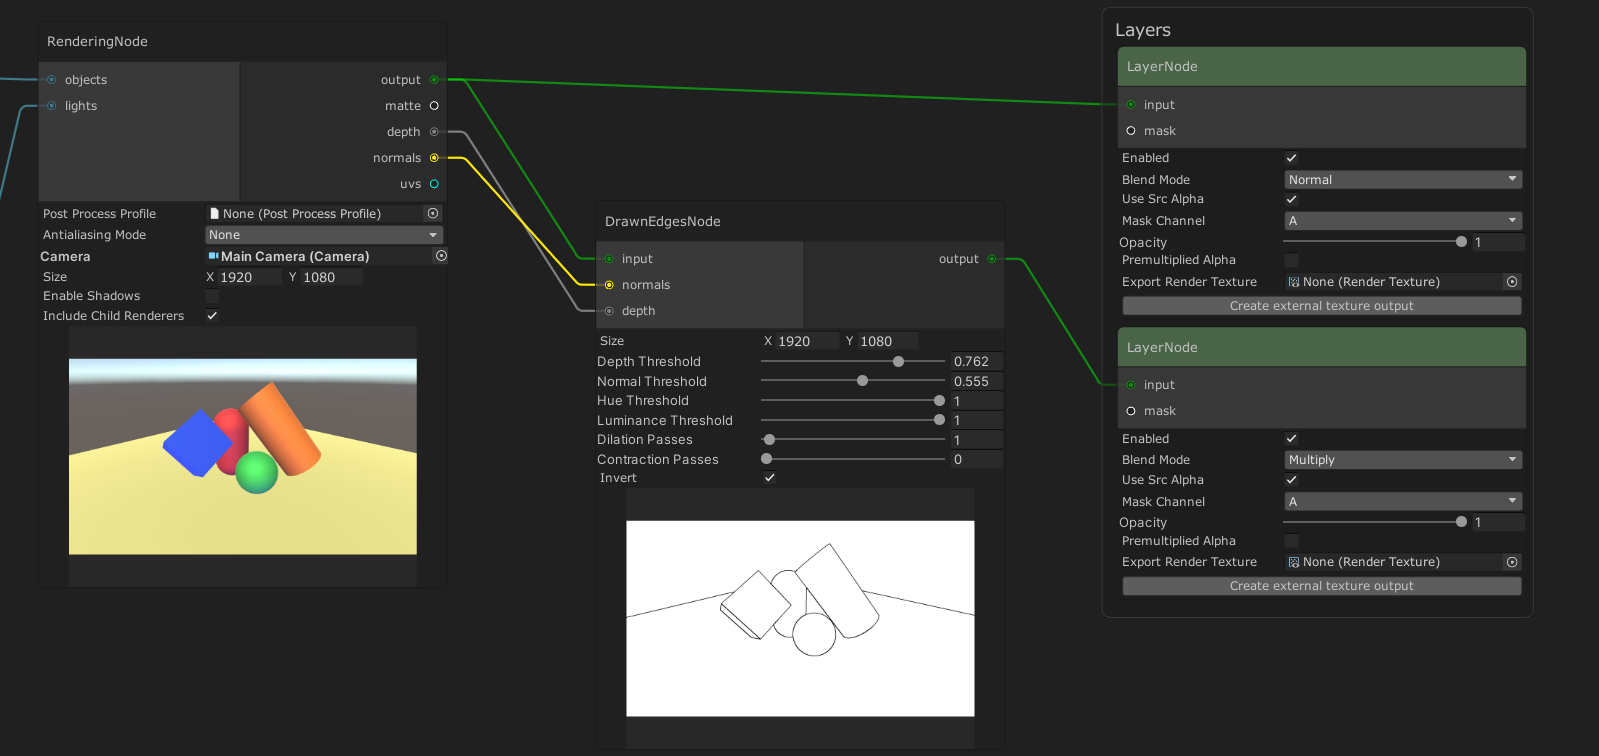The image size is (1599, 756).
Task: Click the depth input port on DrawnEdgesNode
Action: (609, 311)
